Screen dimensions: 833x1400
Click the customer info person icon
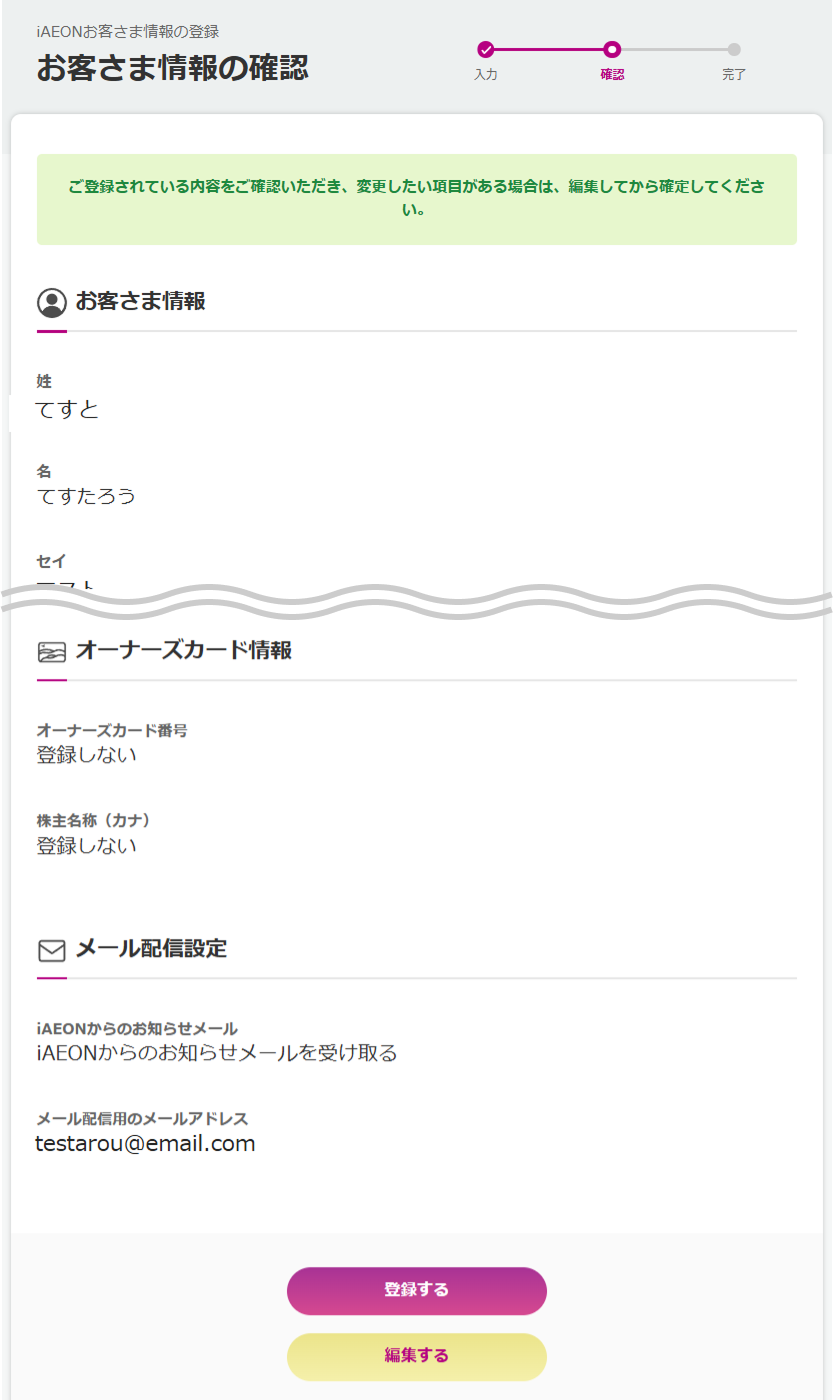coord(52,302)
